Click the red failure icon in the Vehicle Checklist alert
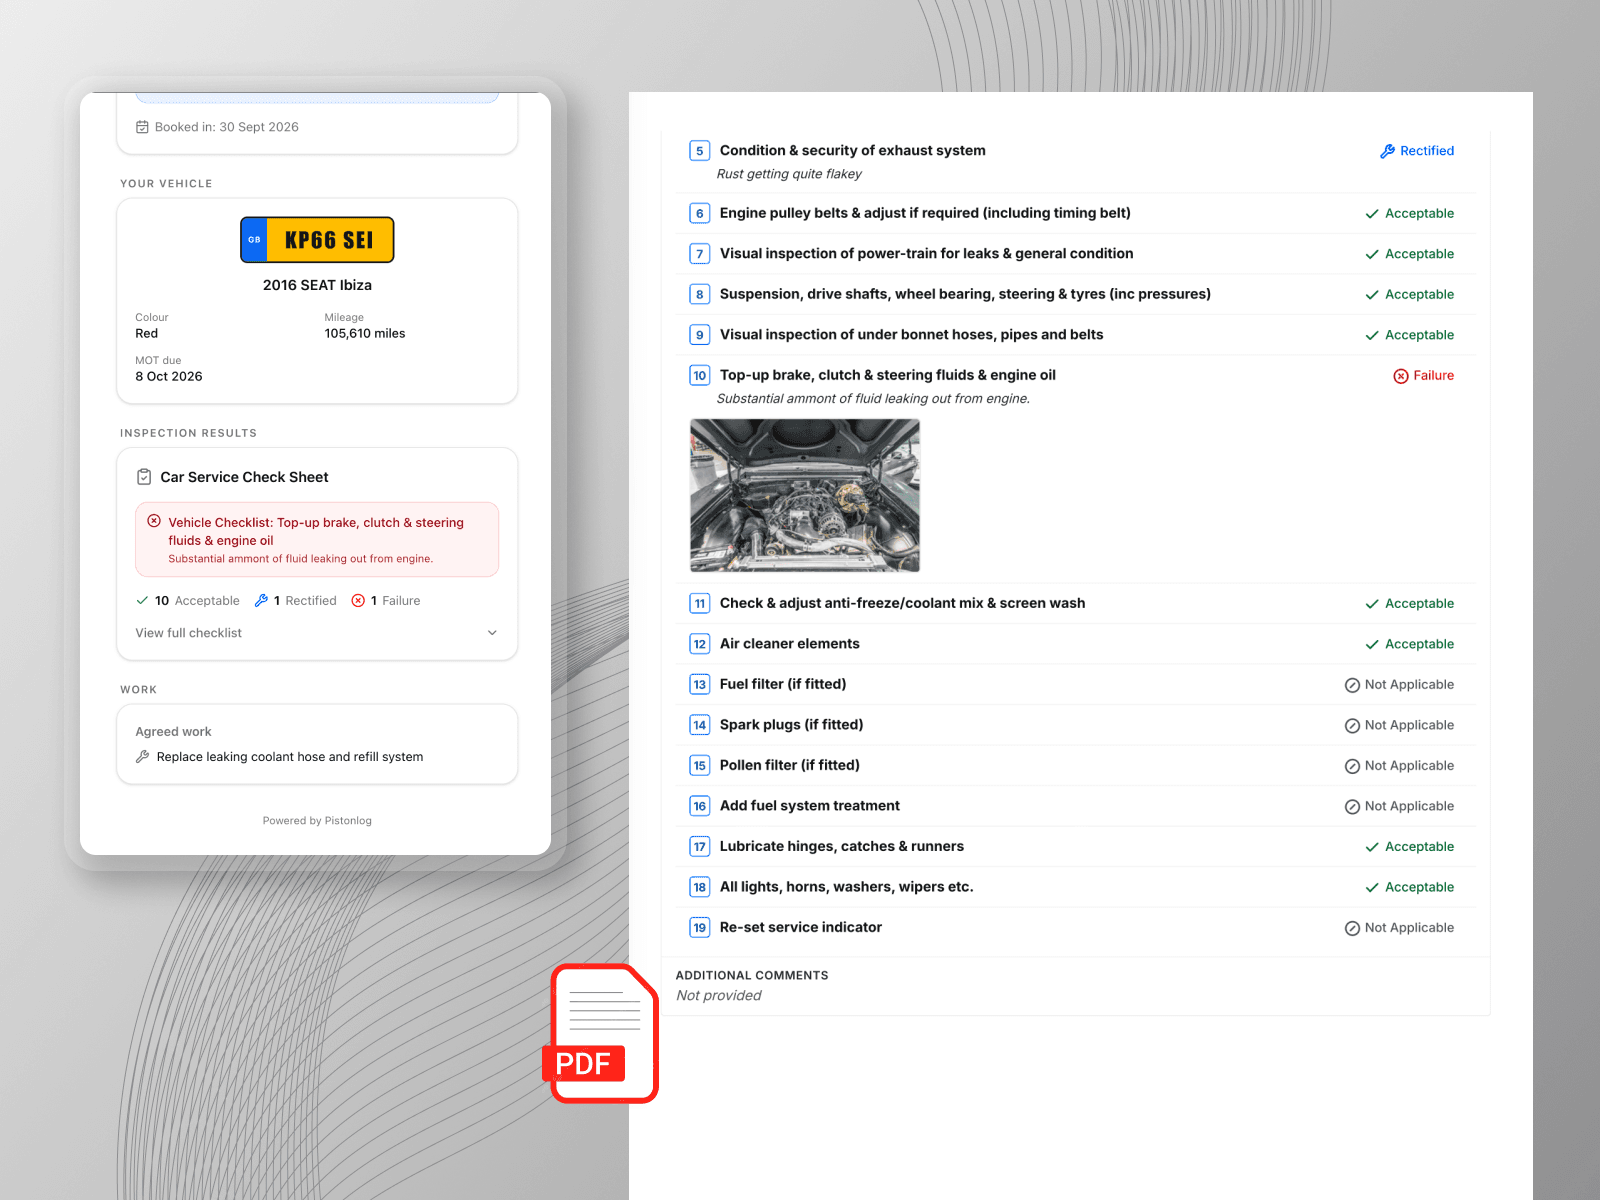 (154, 521)
